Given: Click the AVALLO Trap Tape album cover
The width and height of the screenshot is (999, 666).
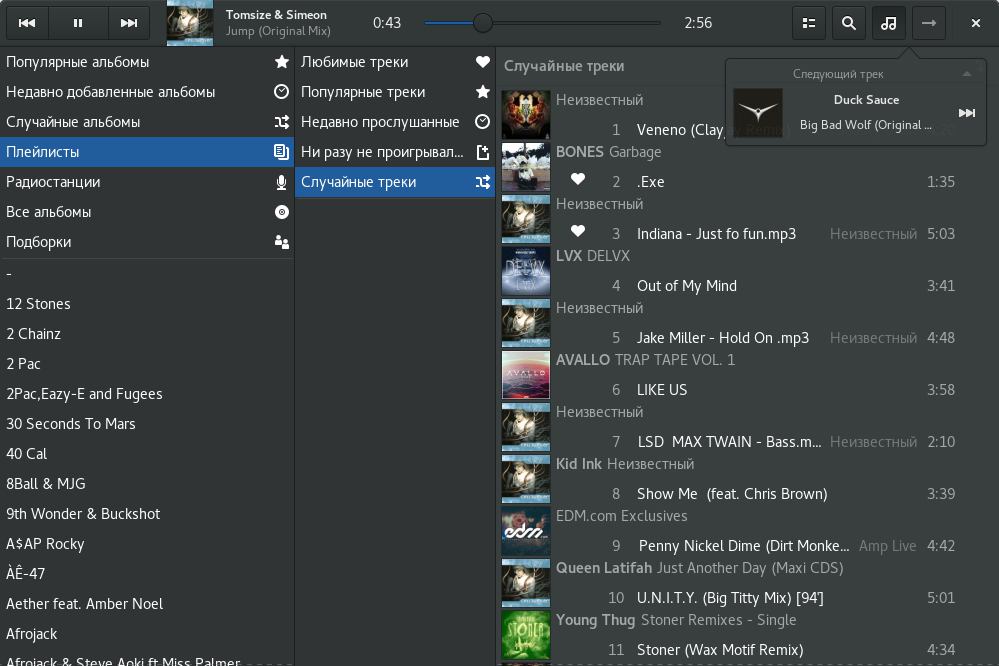Looking at the screenshot, I should (526, 375).
